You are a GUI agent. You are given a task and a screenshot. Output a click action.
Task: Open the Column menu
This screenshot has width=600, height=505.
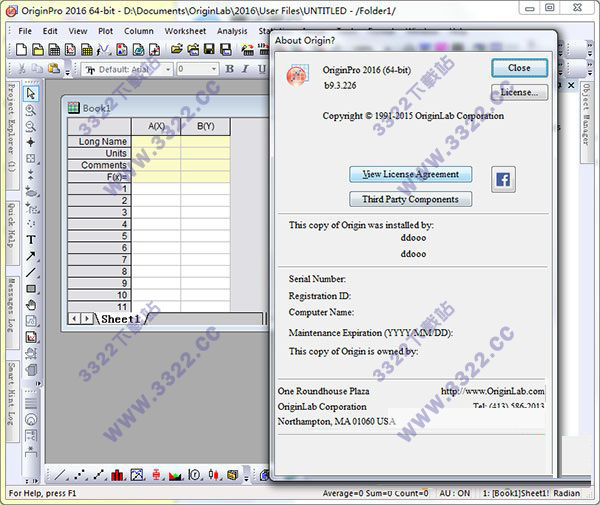pos(139,31)
